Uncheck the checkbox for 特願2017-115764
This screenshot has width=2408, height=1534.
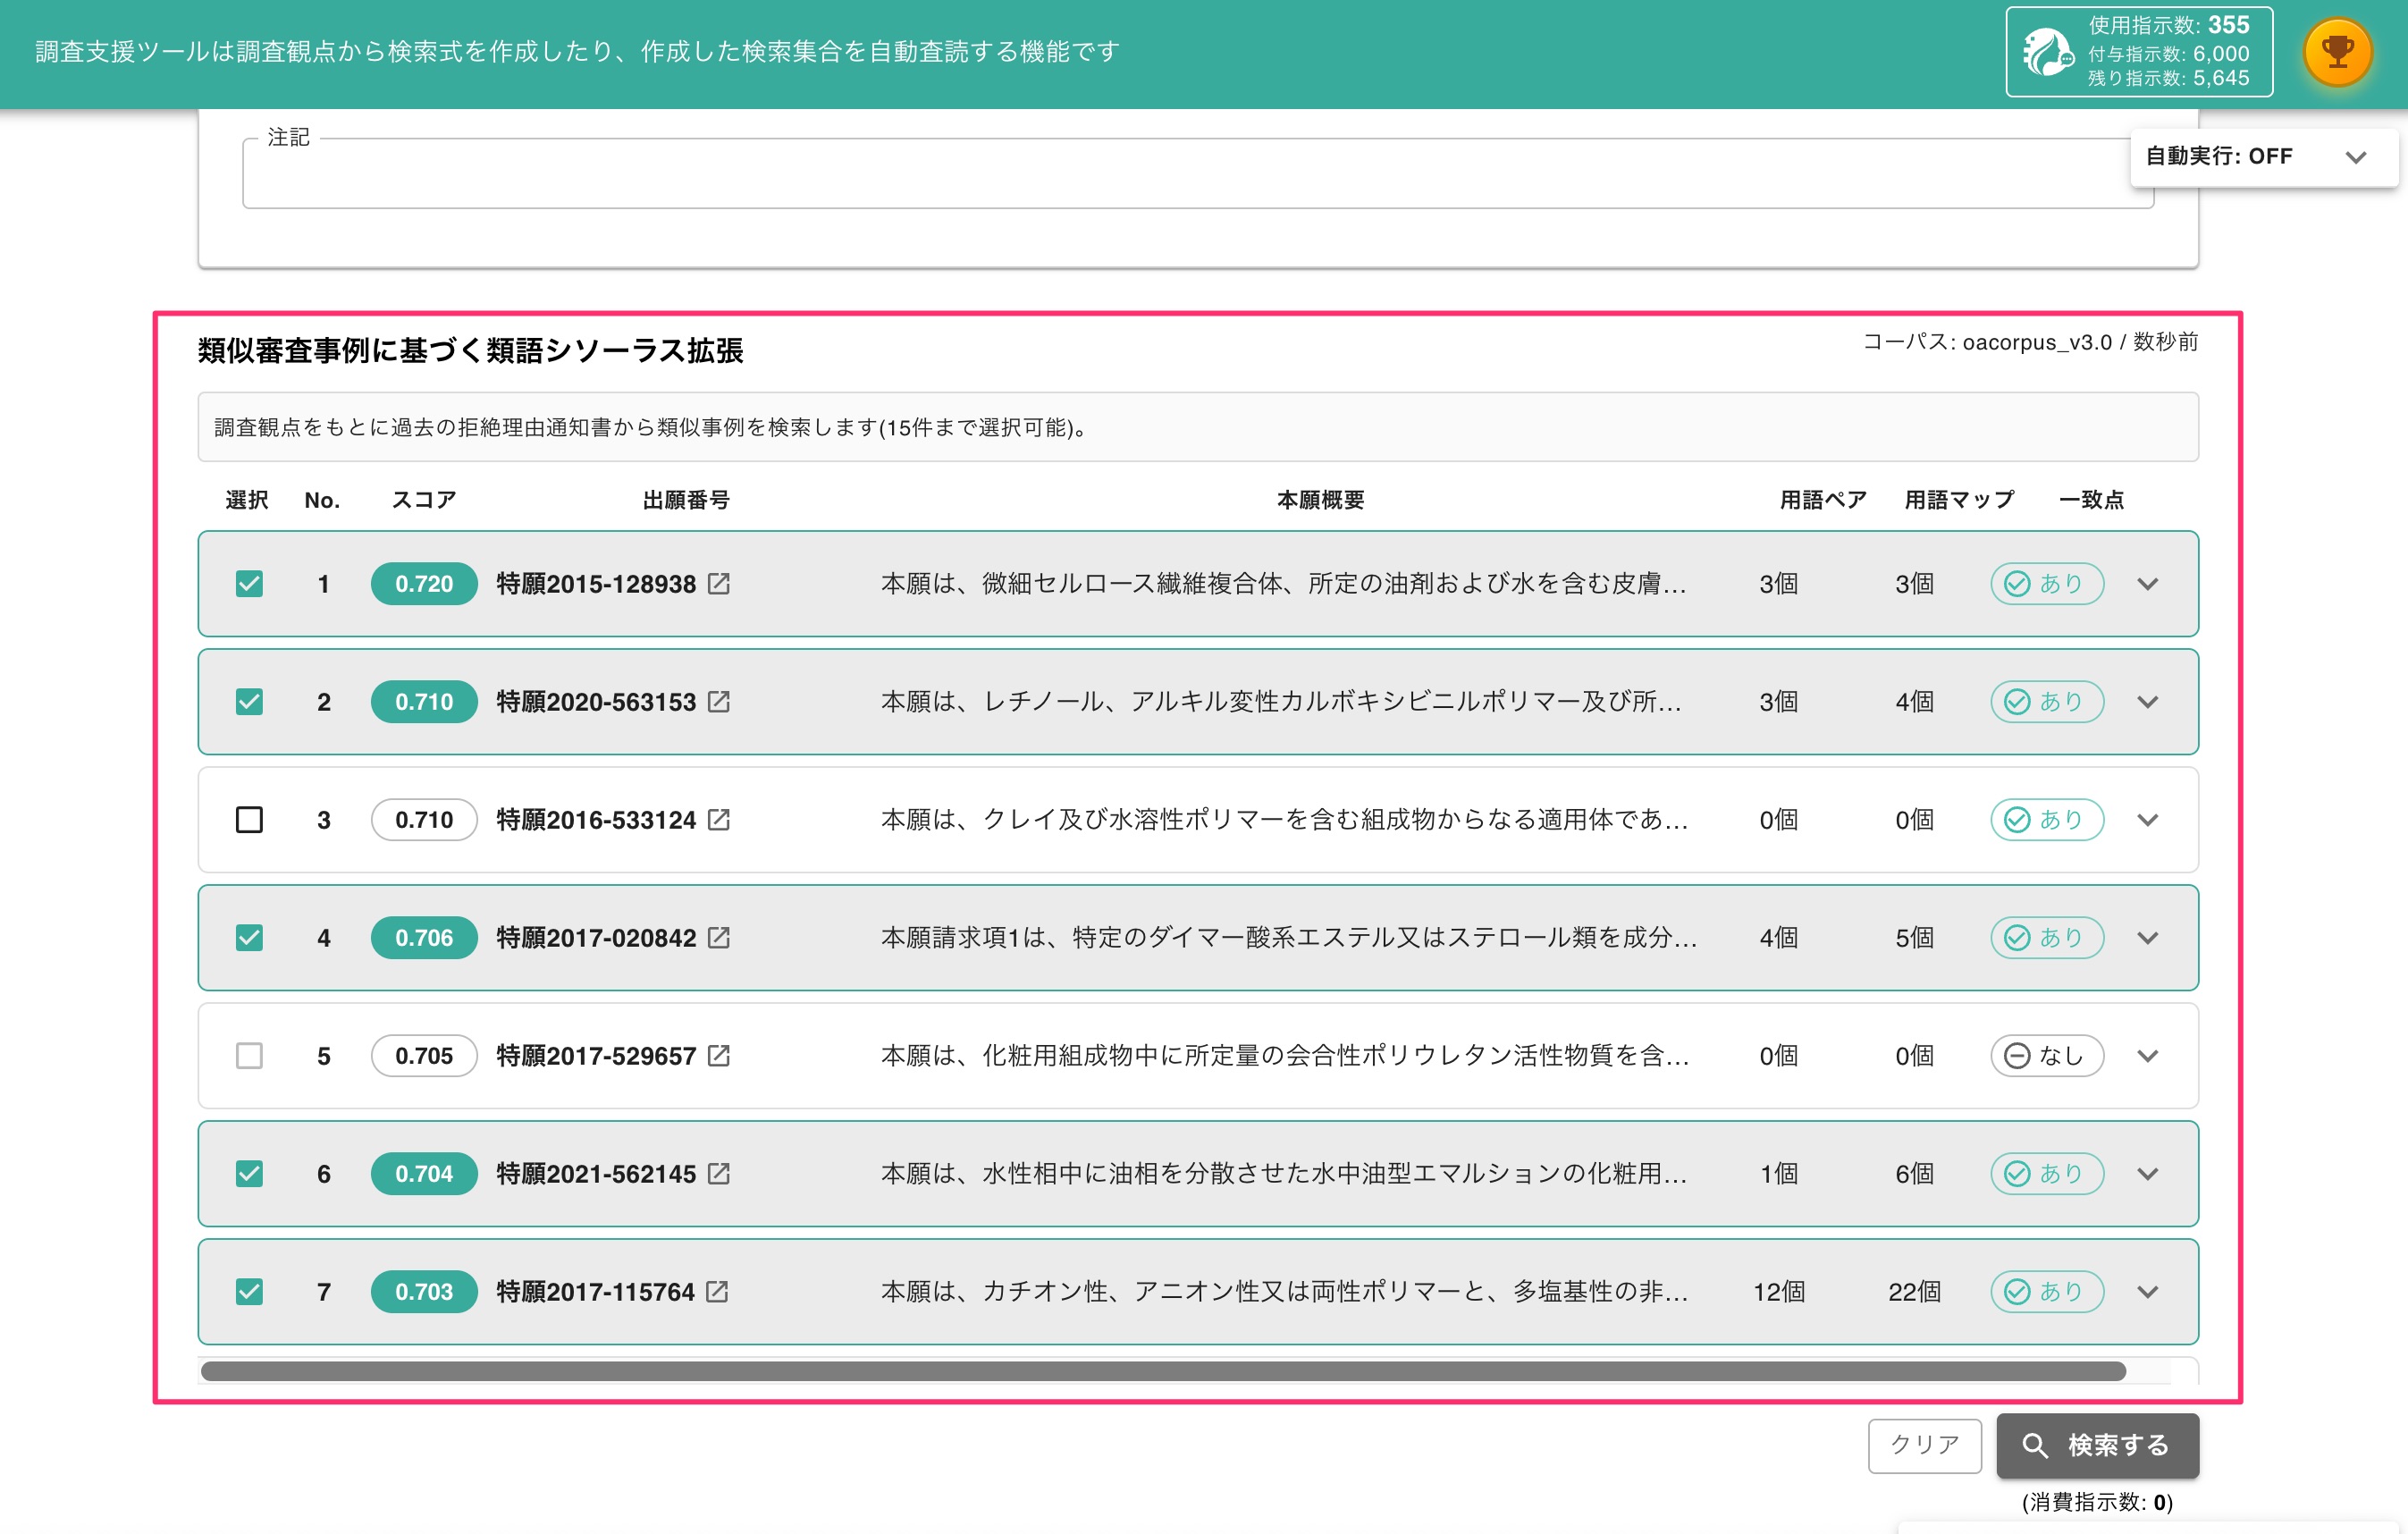[x=249, y=1291]
